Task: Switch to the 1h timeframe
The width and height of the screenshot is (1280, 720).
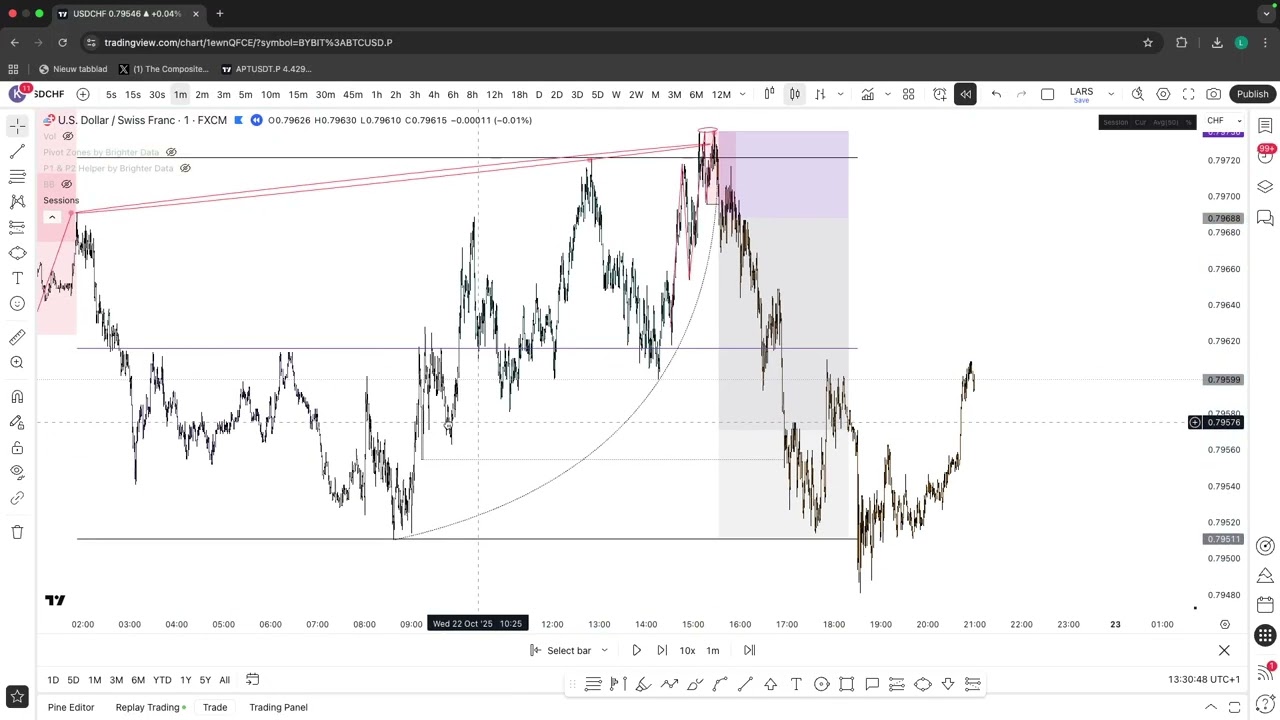Action: coord(376,94)
